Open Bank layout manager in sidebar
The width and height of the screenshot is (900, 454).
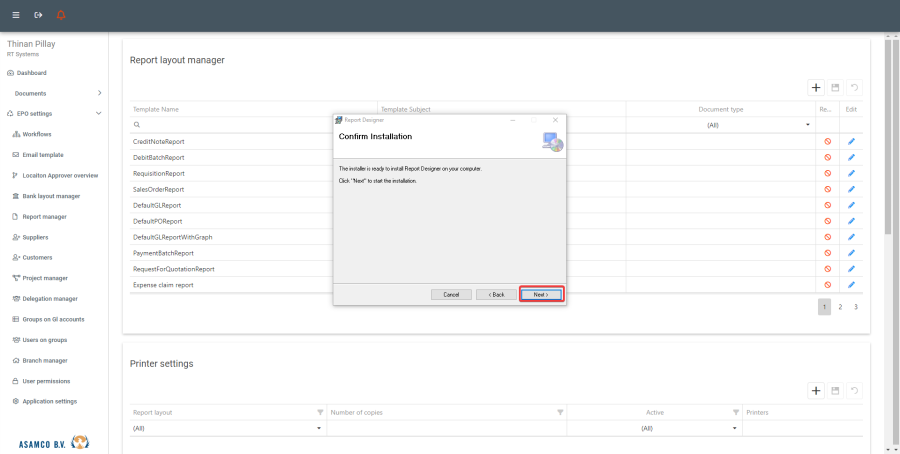[x=51, y=196]
